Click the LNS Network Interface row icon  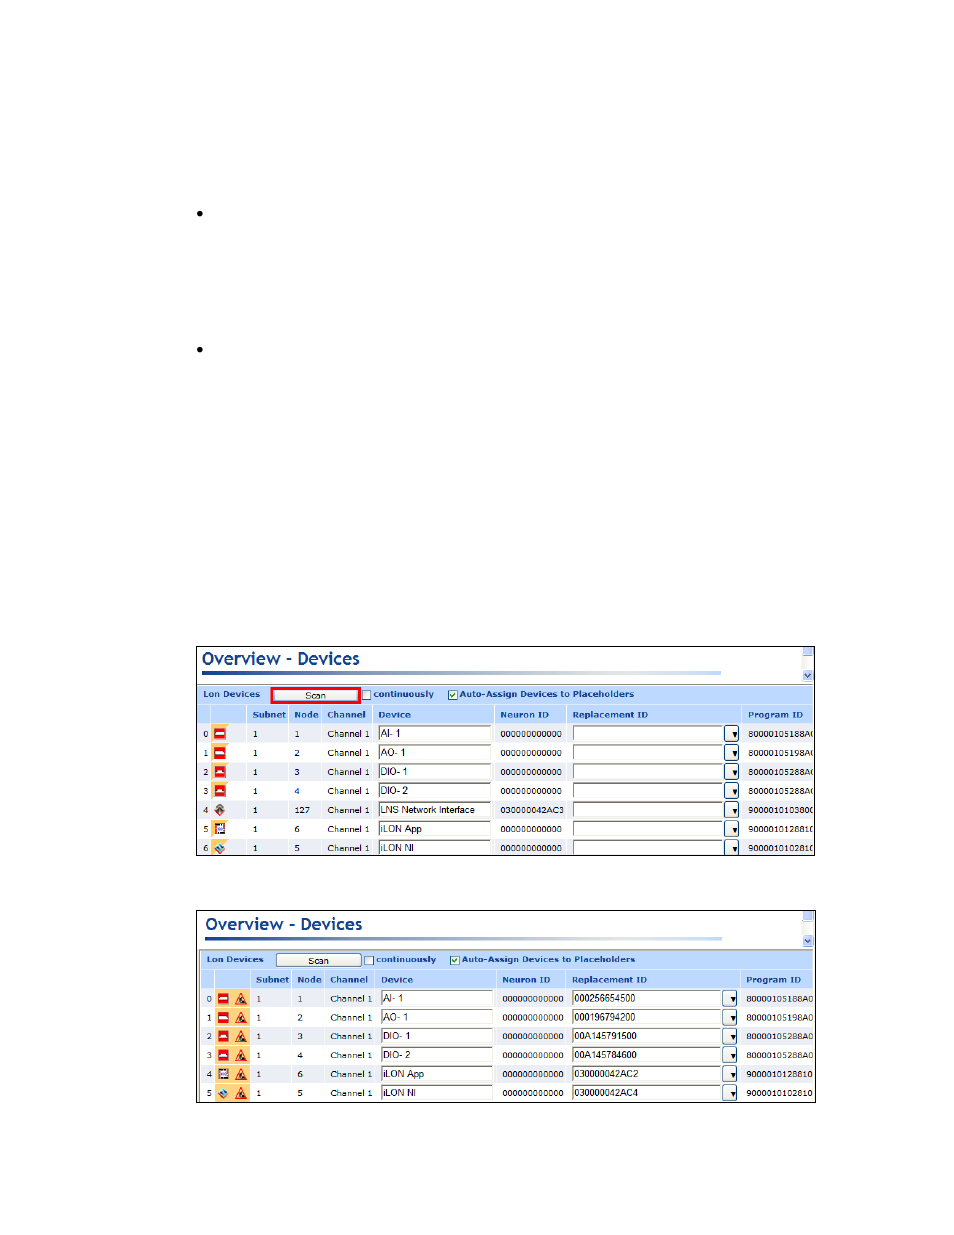click(x=220, y=810)
